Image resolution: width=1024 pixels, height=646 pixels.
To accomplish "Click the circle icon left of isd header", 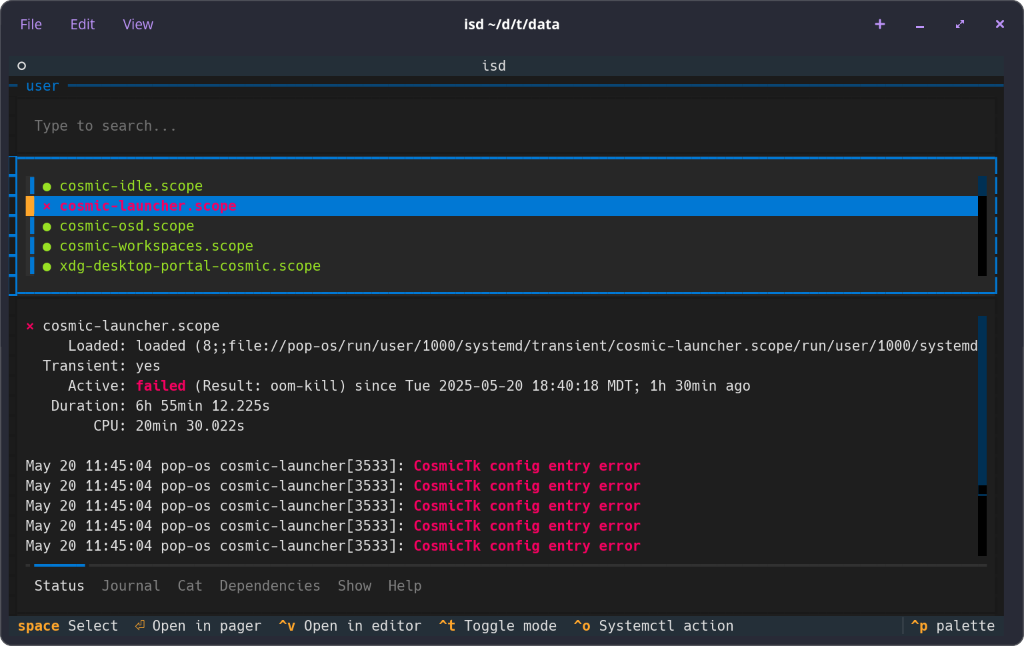I will (22, 65).
